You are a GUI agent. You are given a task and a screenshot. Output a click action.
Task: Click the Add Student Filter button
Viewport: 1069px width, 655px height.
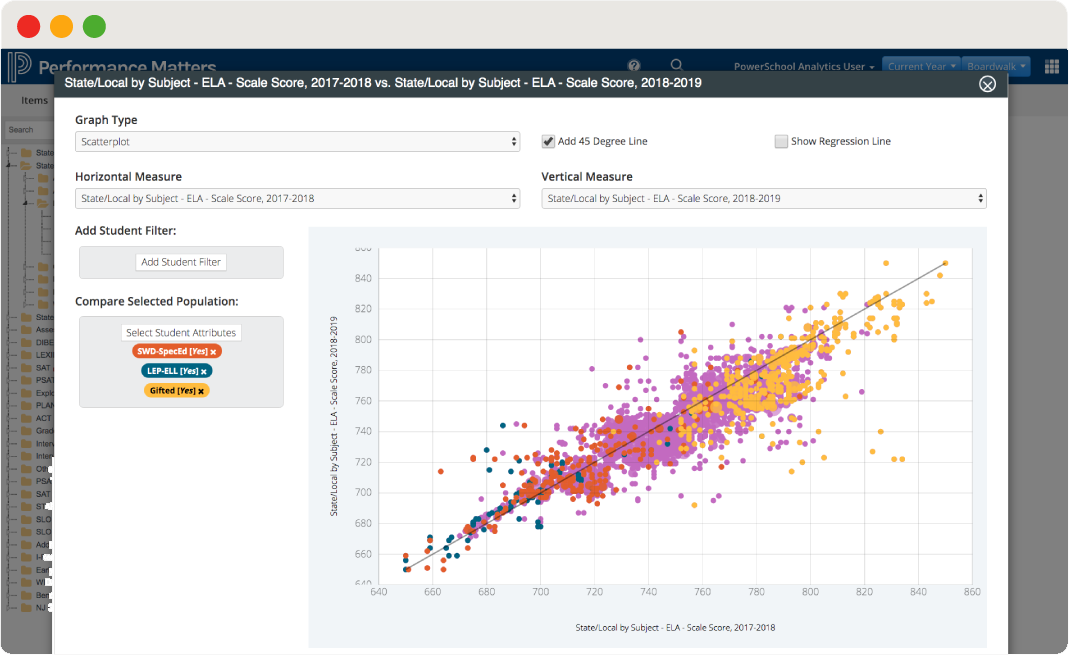click(x=181, y=261)
